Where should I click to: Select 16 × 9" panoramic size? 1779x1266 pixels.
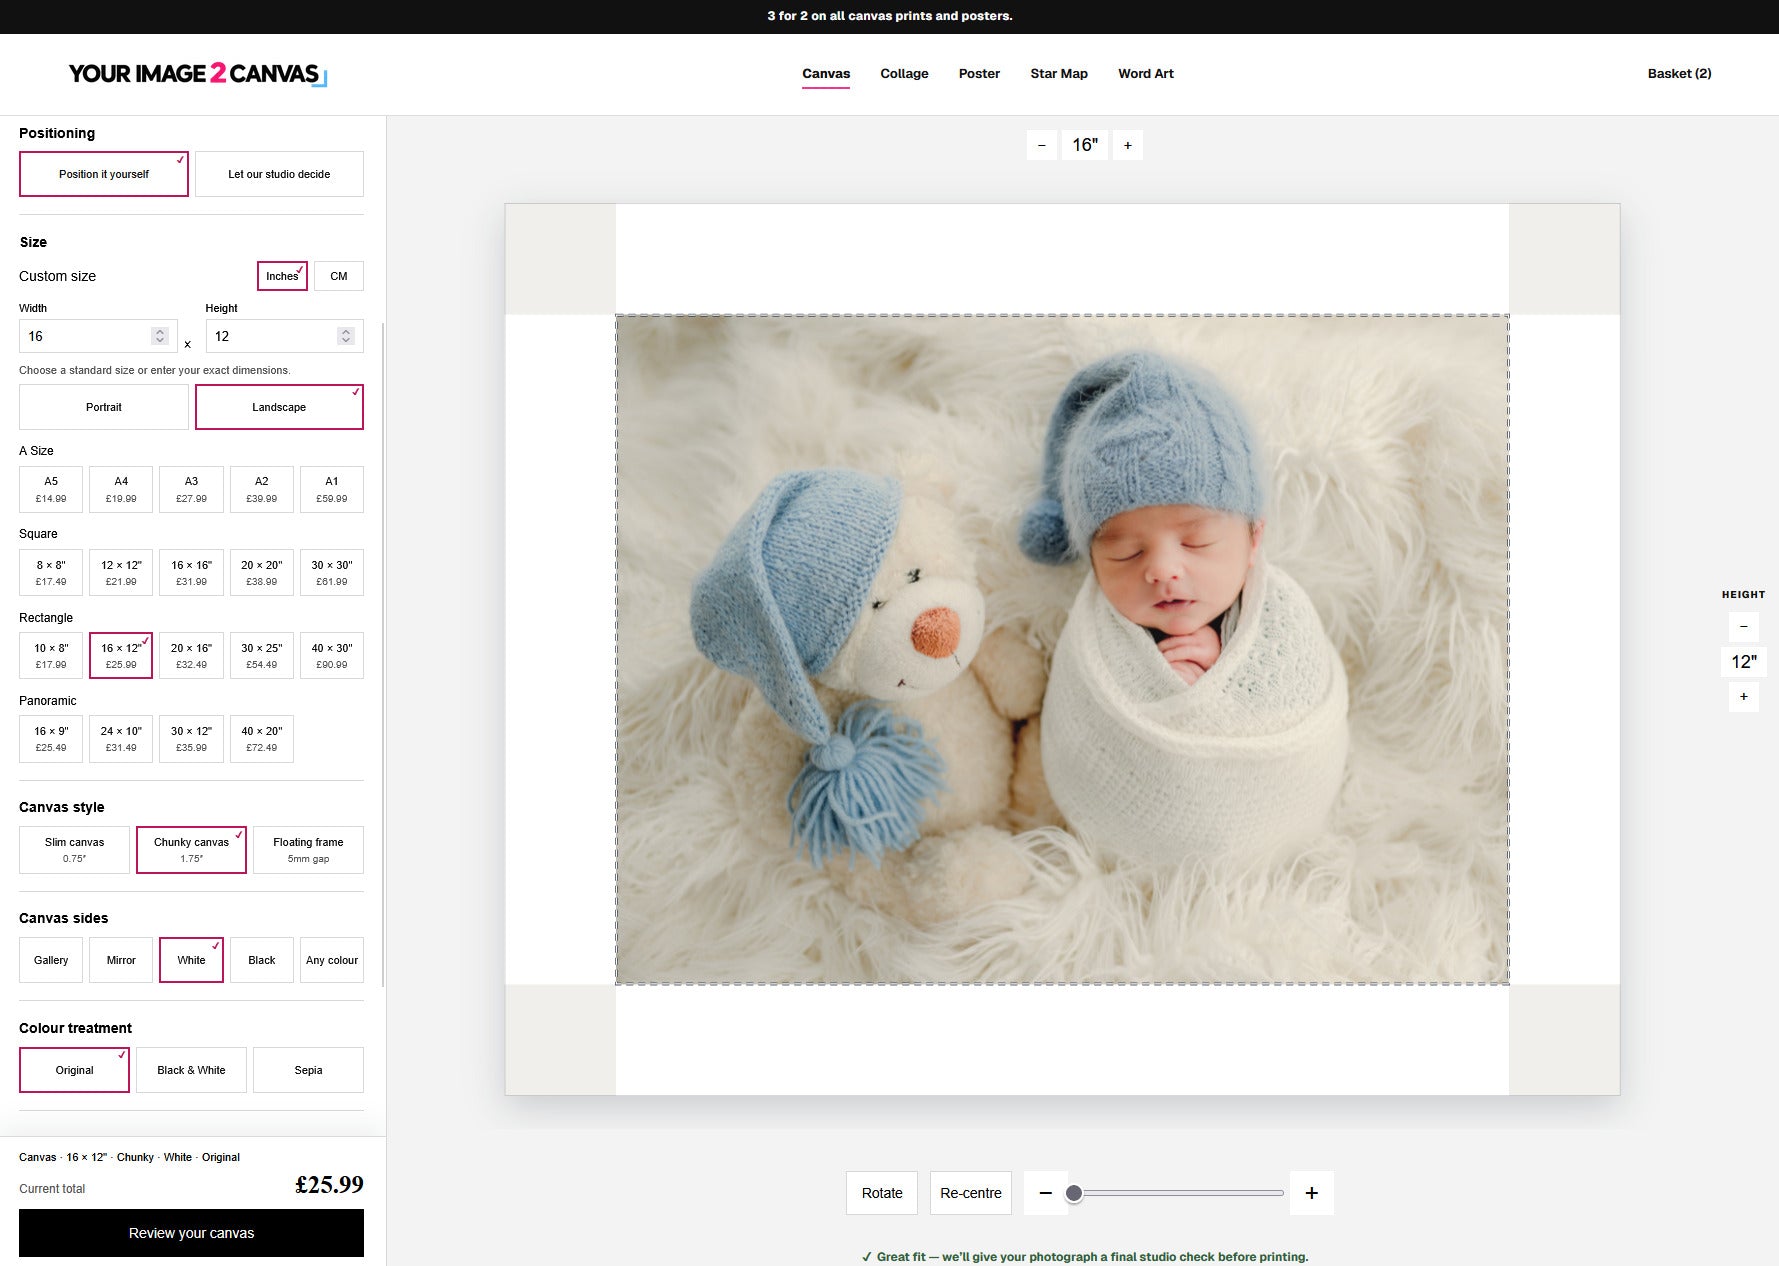coord(51,739)
